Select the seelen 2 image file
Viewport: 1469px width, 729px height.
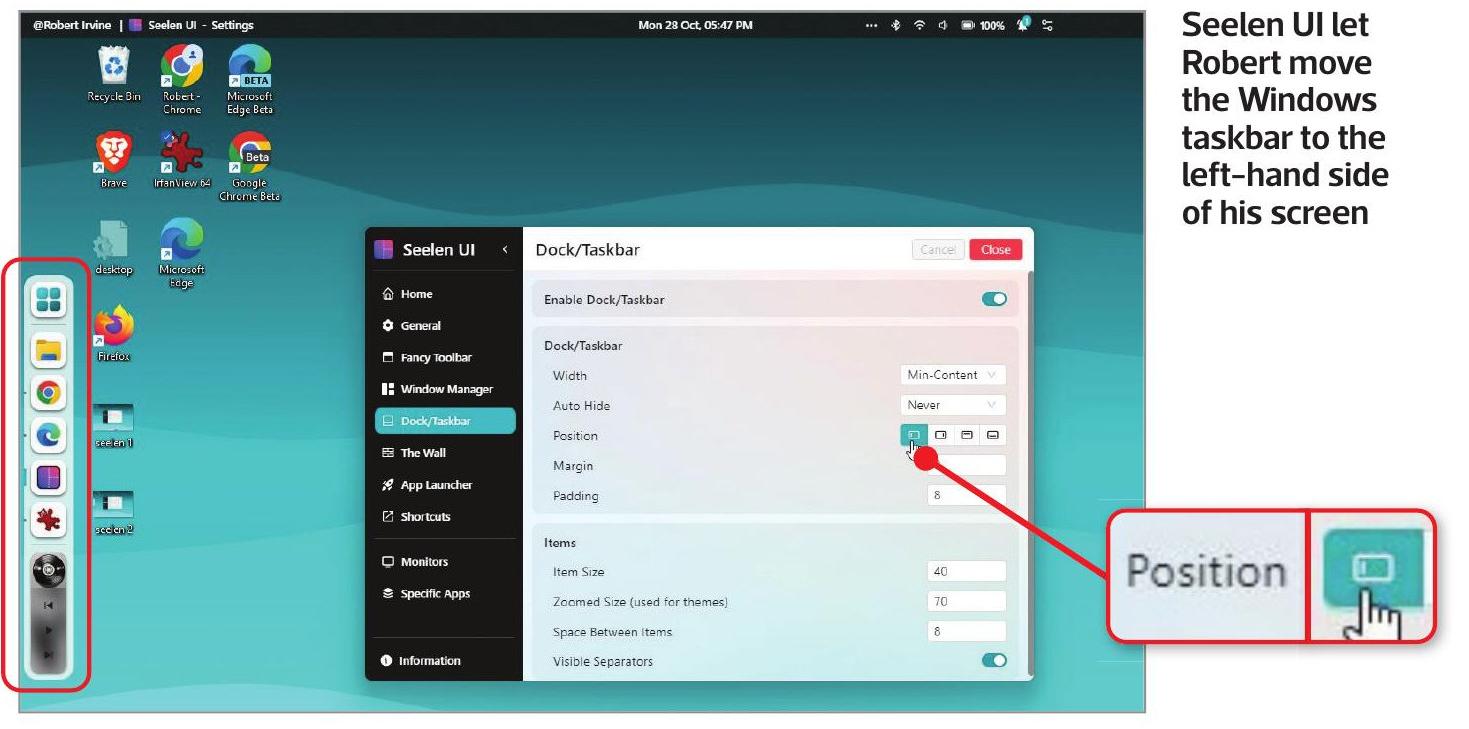coord(113,513)
